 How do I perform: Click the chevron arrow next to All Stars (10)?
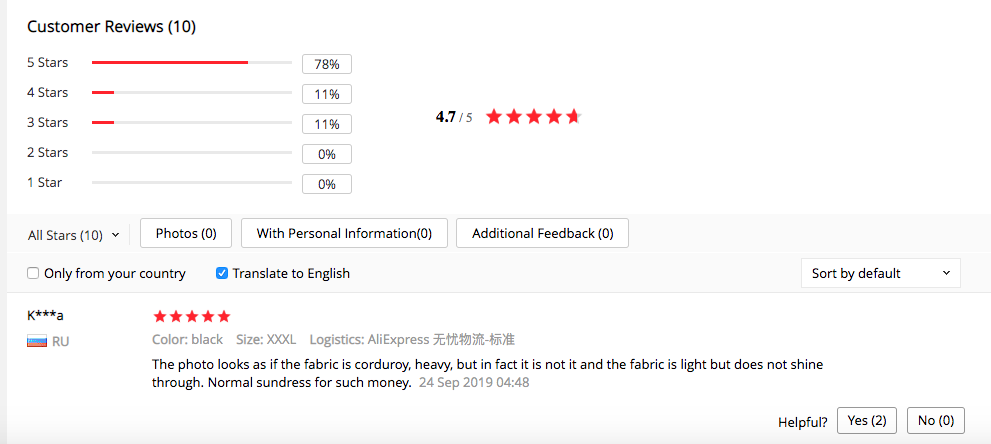(115, 235)
